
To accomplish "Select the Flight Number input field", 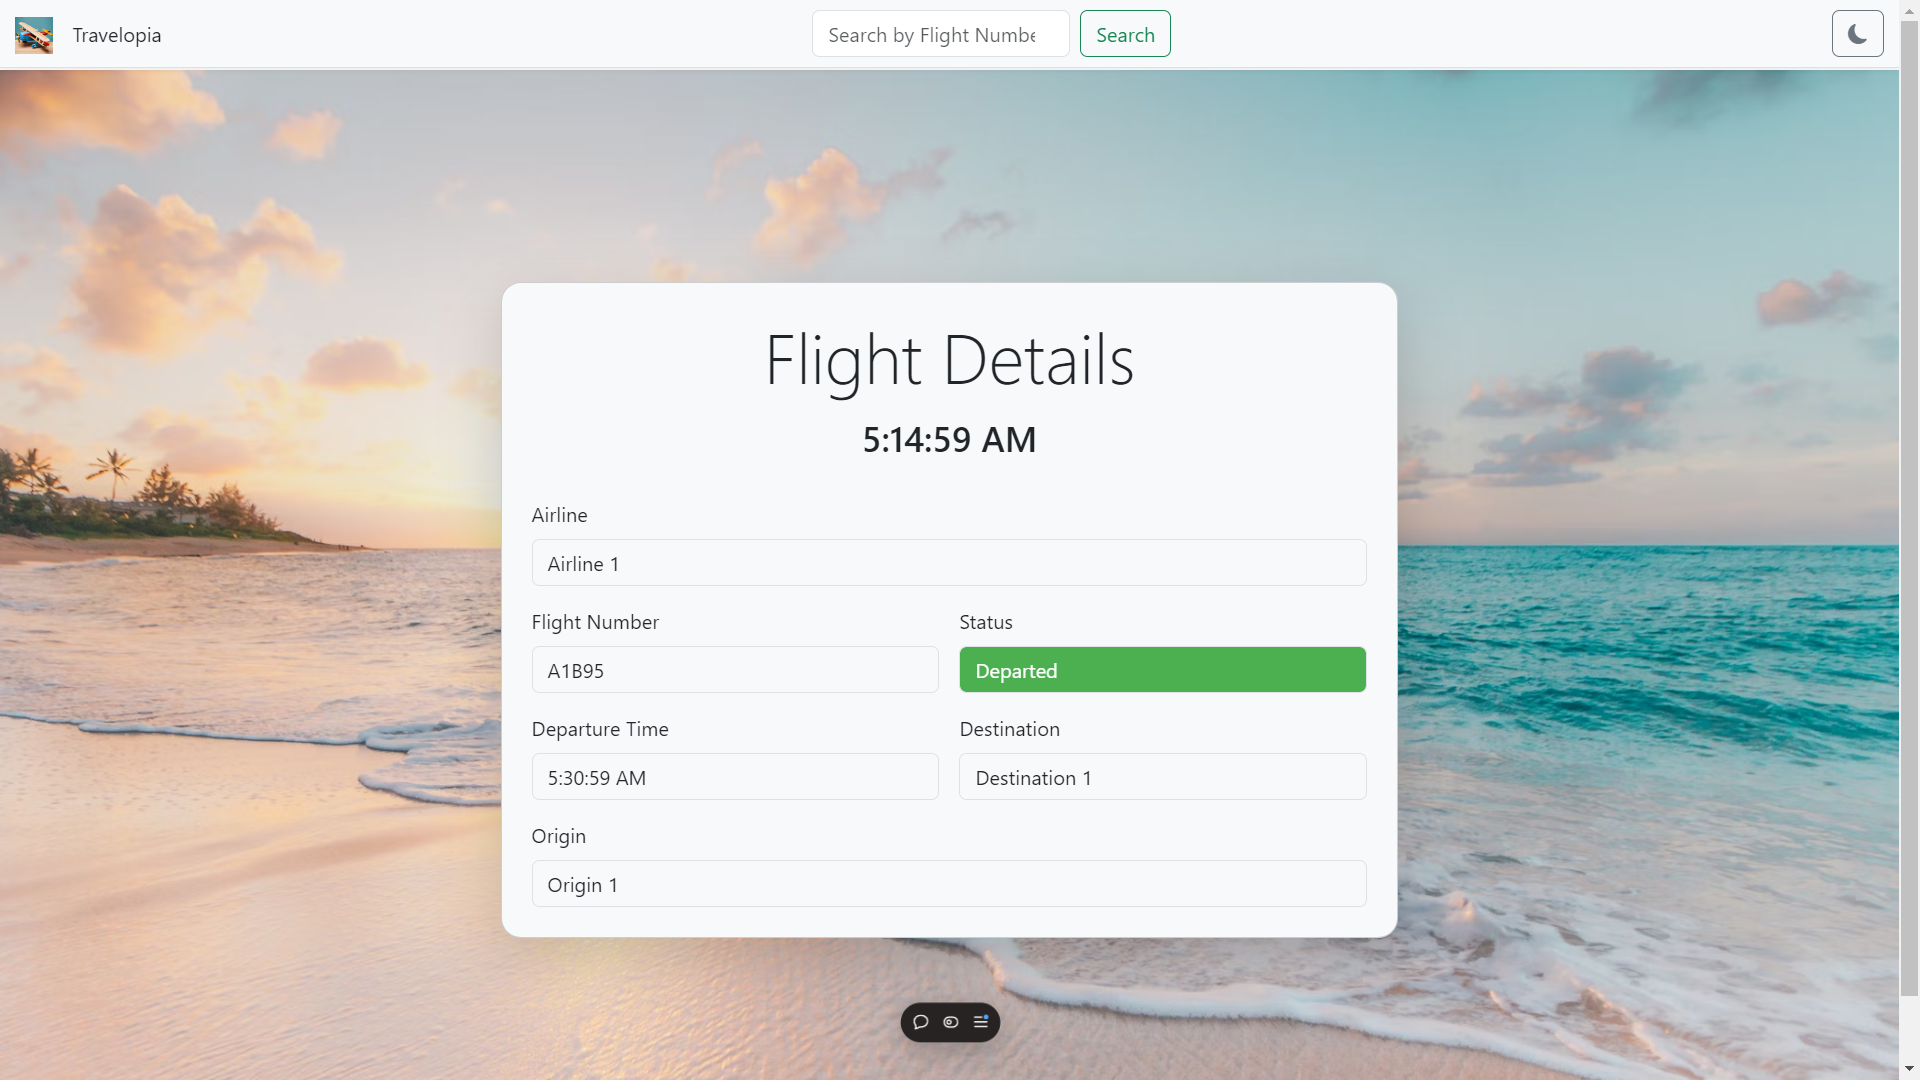I will (735, 669).
